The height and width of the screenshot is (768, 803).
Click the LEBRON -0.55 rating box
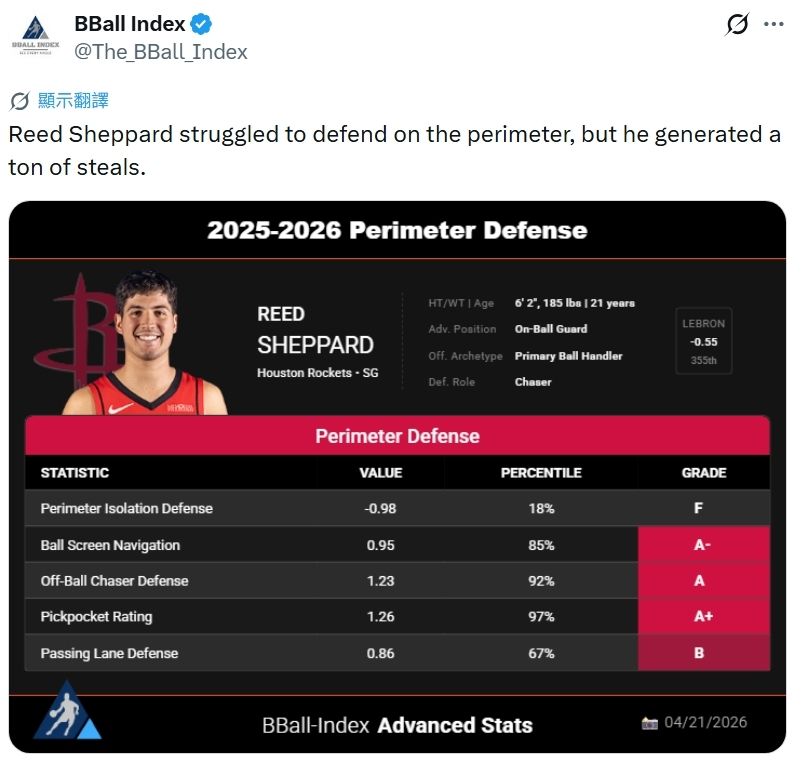pos(703,341)
